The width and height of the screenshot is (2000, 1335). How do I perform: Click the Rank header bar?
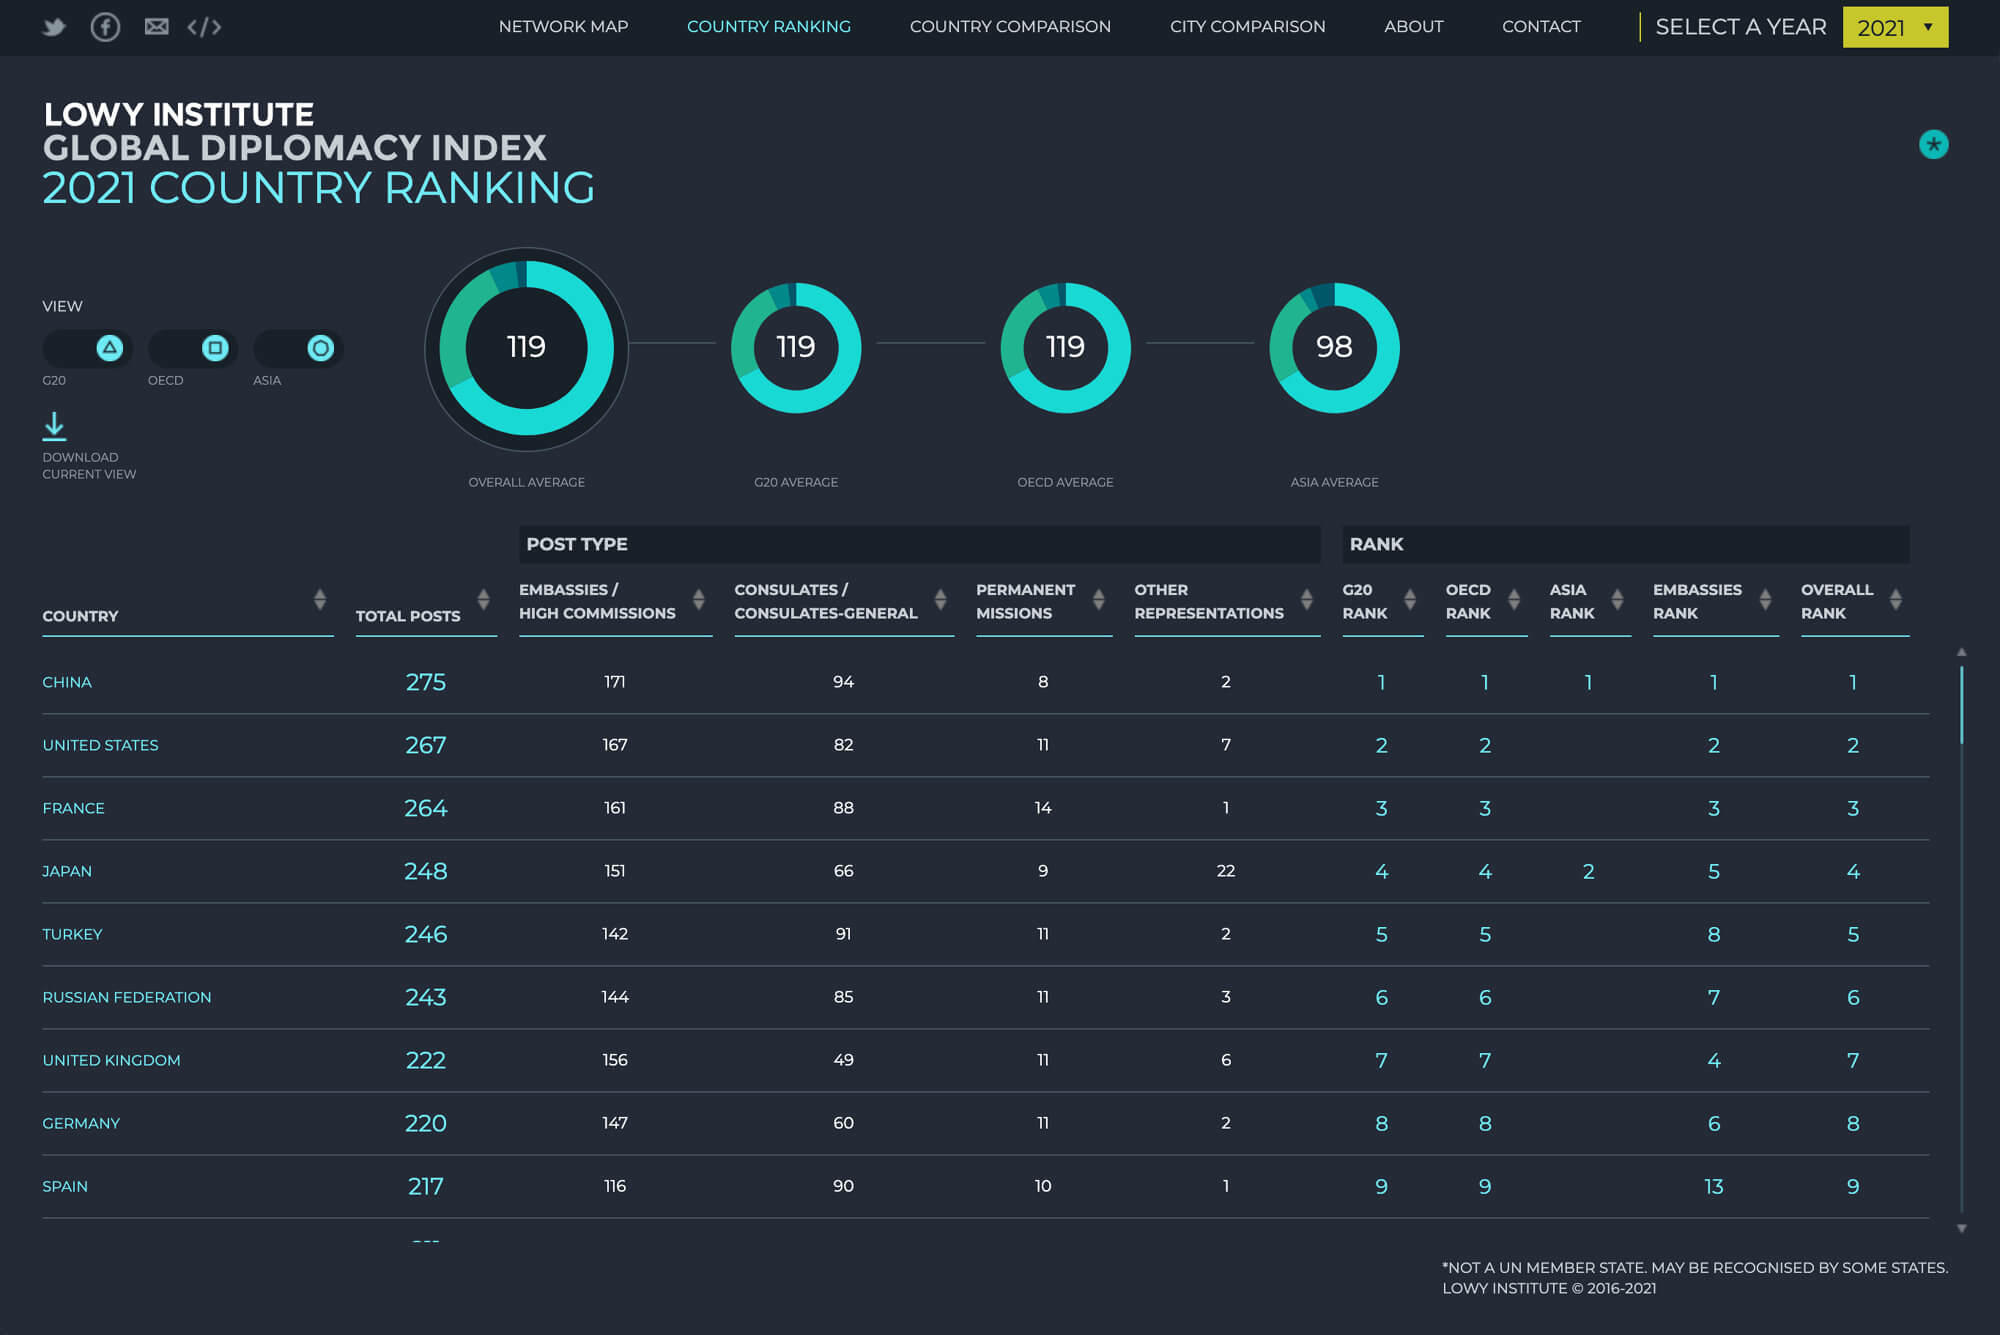[x=1625, y=544]
